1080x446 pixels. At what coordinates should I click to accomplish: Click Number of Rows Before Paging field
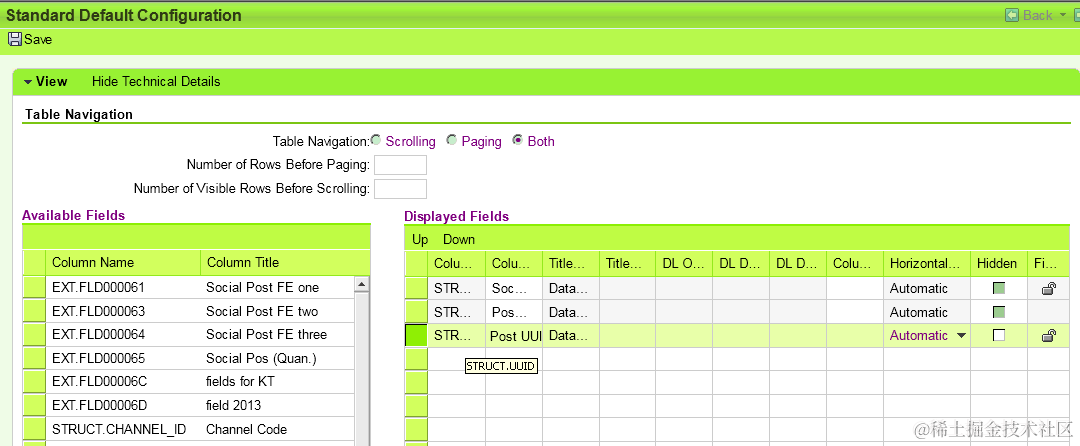click(400, 165)
